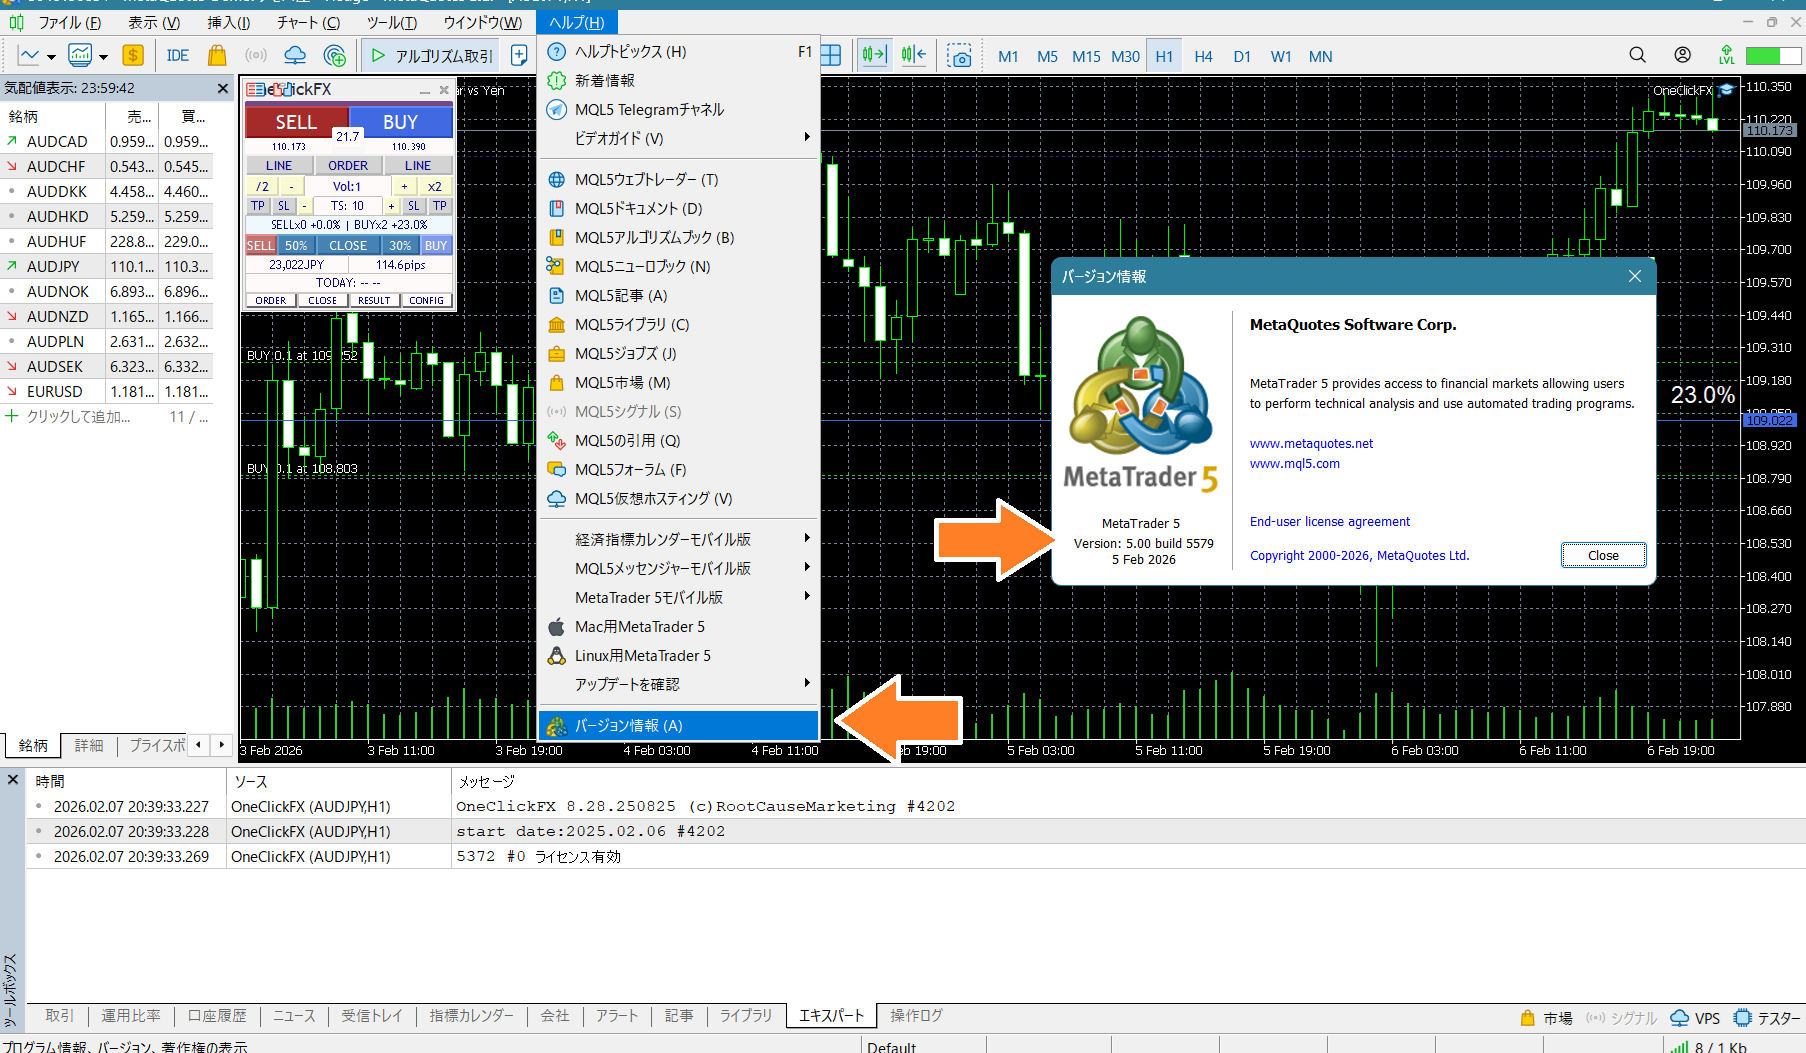Open the virtual hosting cloud icon
This screenshot has width=1806, height=1053.
coord(295,56)
